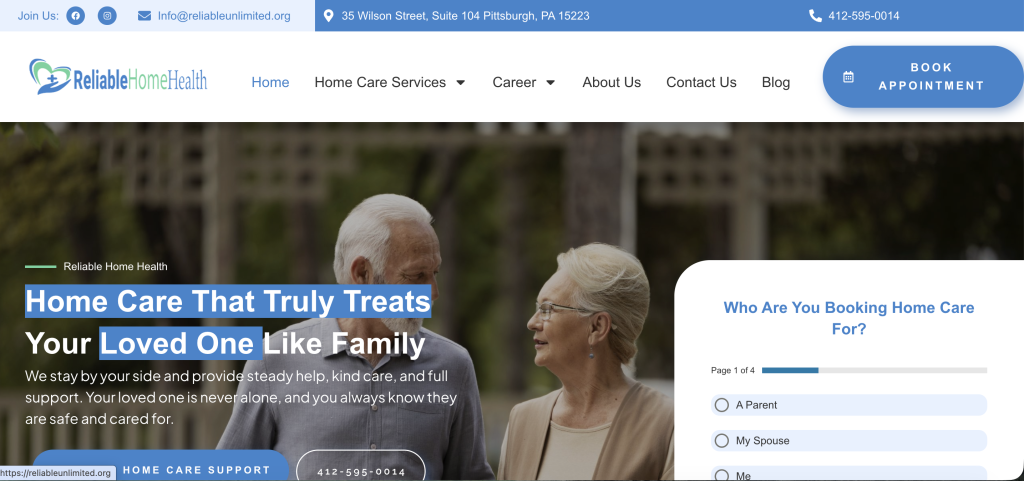
Task: Click the 412-595-0014 outlined hero button
Action: pos(361,465)
